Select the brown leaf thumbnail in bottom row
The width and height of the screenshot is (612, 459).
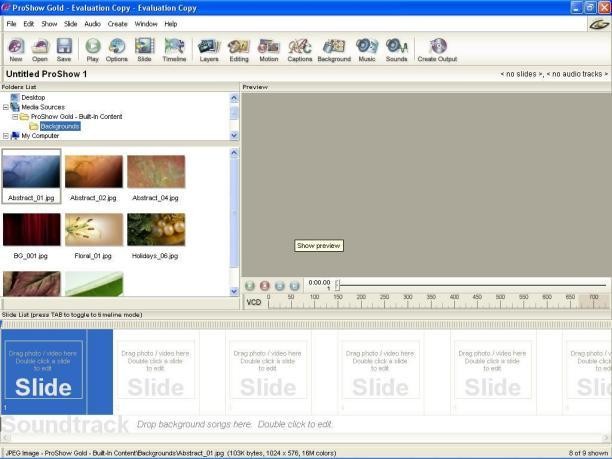coord(32,284)
